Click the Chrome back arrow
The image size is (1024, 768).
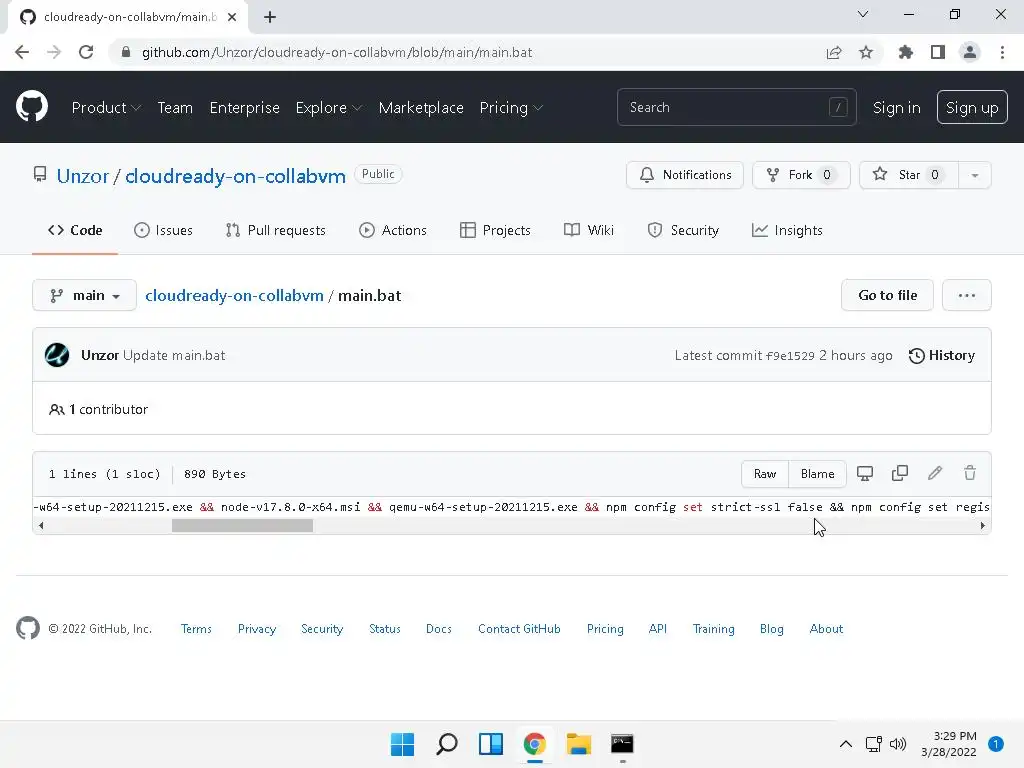tap(22, 52)
